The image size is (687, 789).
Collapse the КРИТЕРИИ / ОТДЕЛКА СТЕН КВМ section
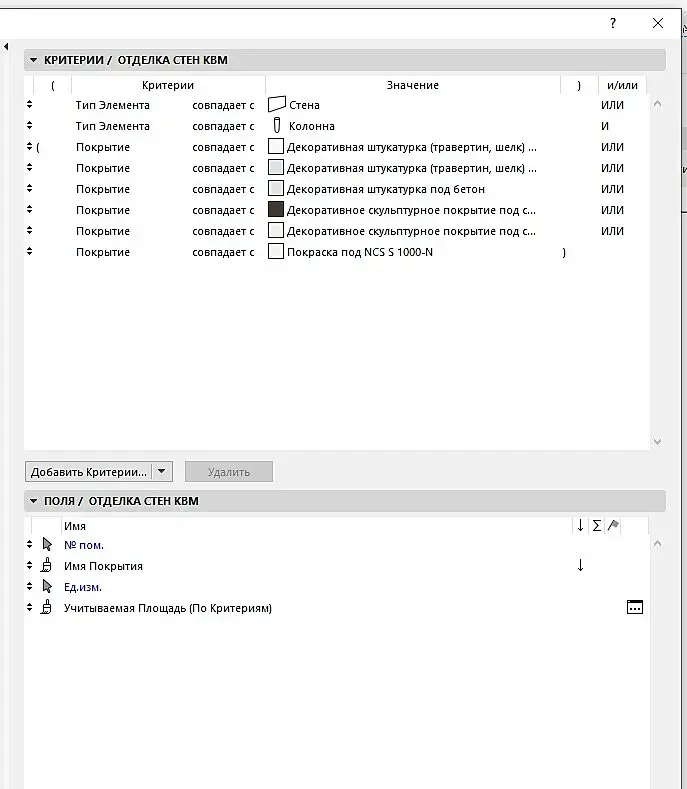(x=34, y=60)
